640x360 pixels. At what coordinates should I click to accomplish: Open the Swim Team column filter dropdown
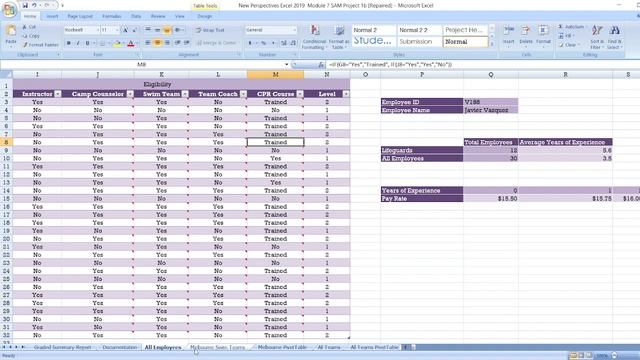pyautogui.click(x=185, y=94)
